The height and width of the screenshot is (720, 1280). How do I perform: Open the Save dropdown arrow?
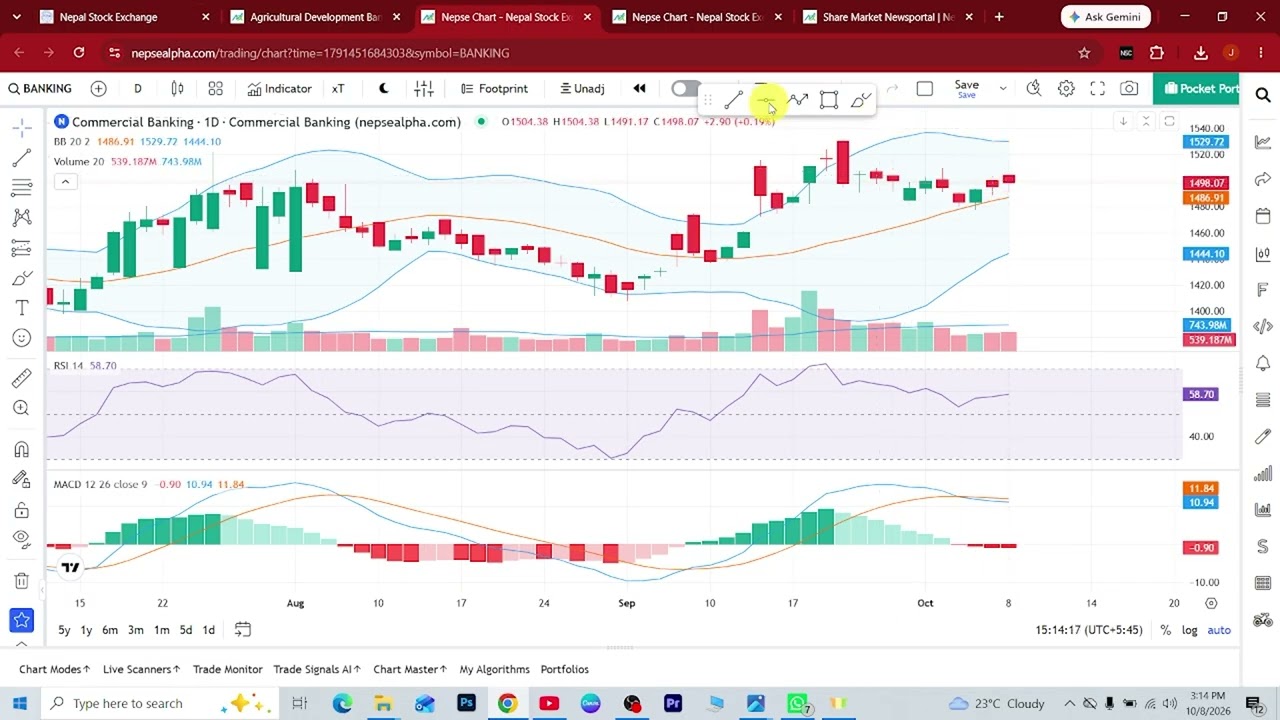click(x=1003, y=89)
